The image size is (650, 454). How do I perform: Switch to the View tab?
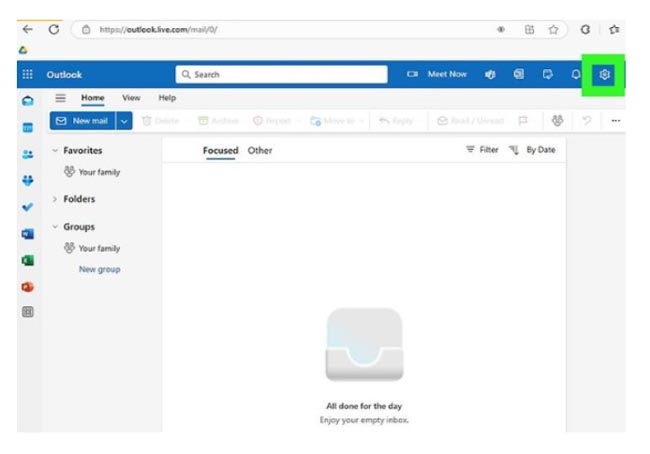click(131, 98)
